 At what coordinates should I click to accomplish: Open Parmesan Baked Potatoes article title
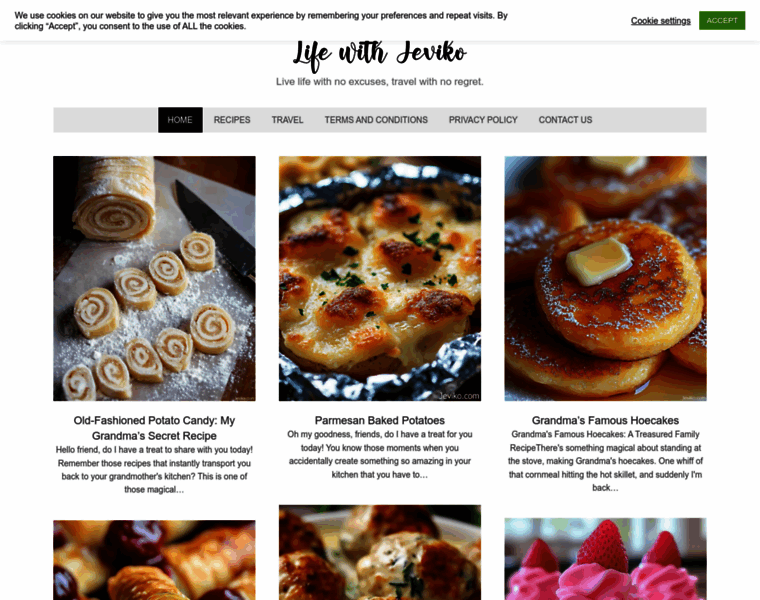tap(380, 420)
